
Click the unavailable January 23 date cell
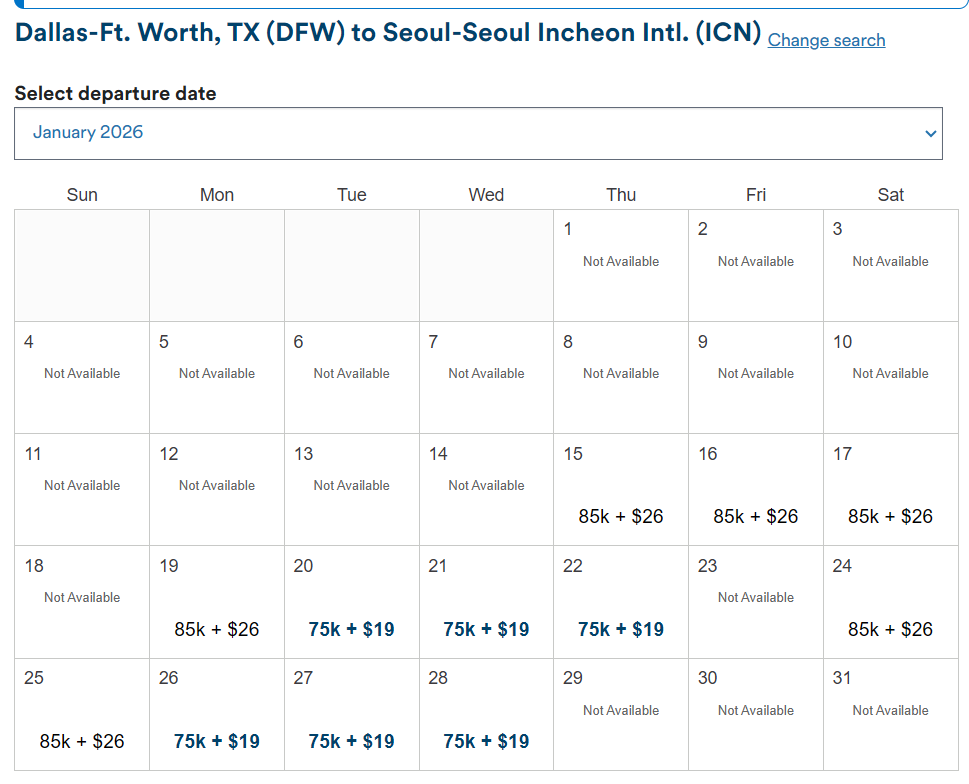pyautogui.click(x=755, y=598)
